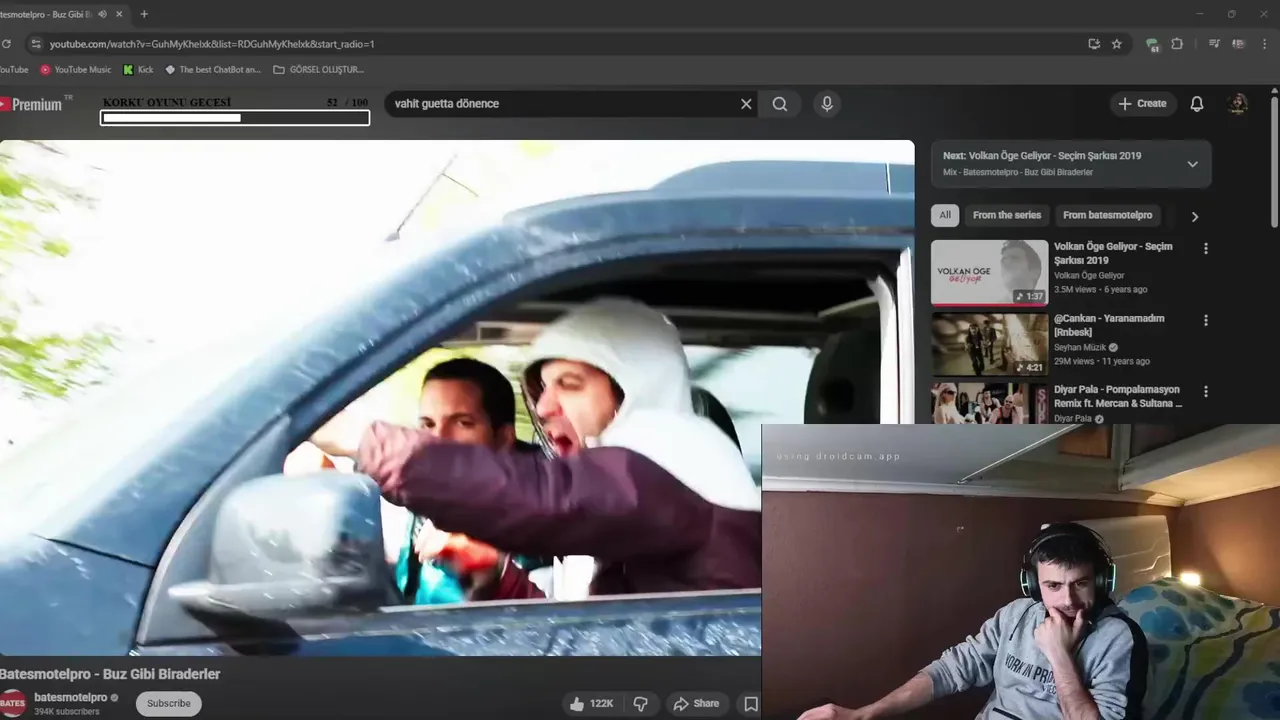Clear the search text with X
Screen dimensions: 1280x720
(x=746, y=104)
